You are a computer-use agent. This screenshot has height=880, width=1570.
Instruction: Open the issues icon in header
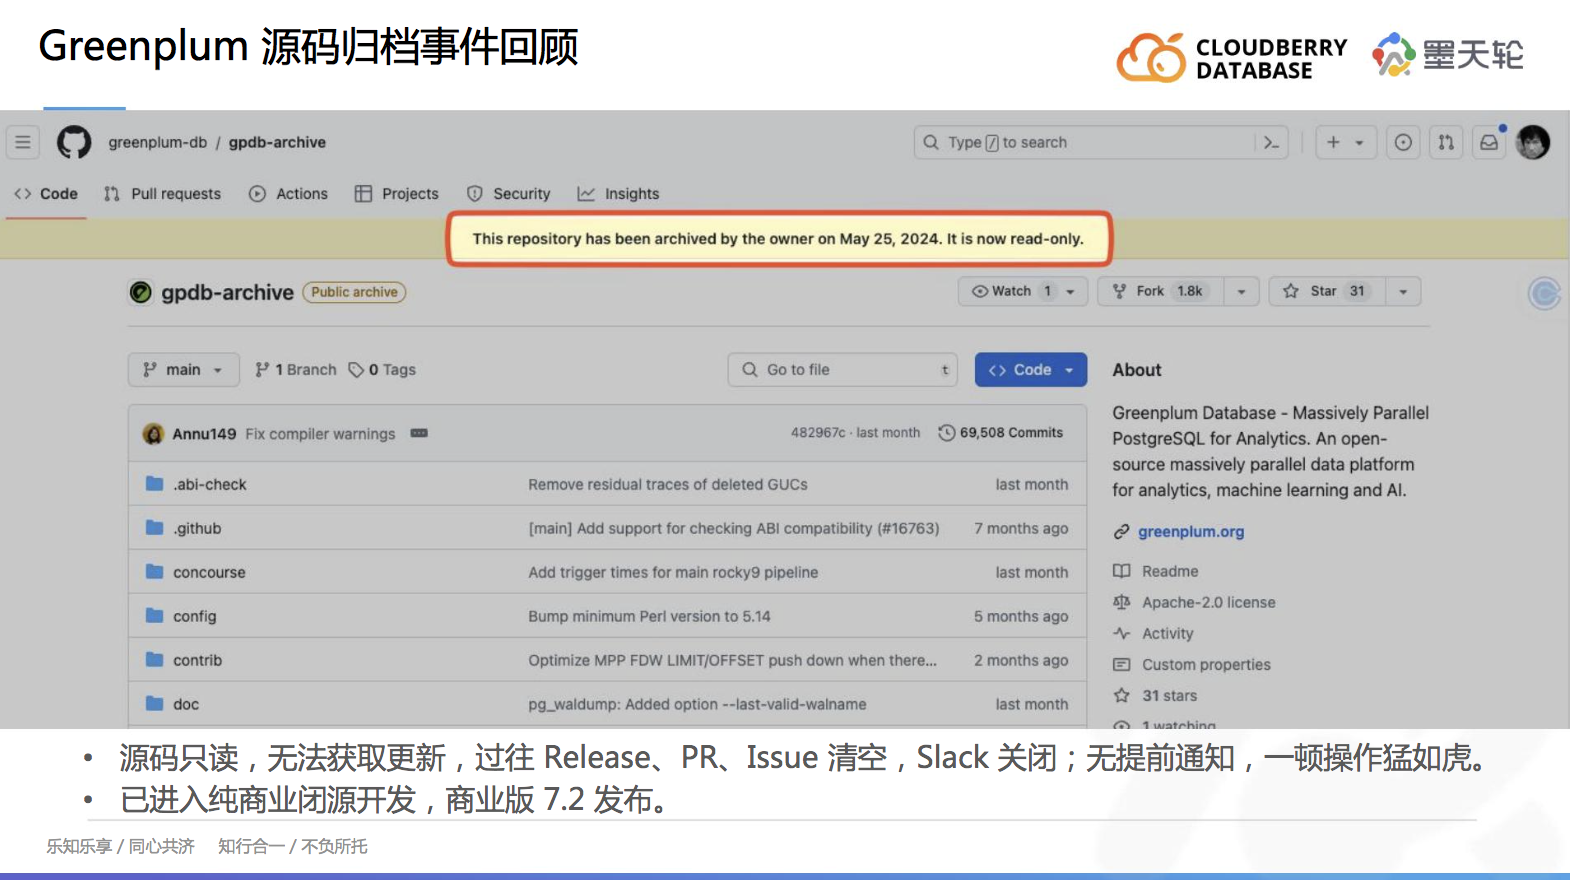point(1403,142)
